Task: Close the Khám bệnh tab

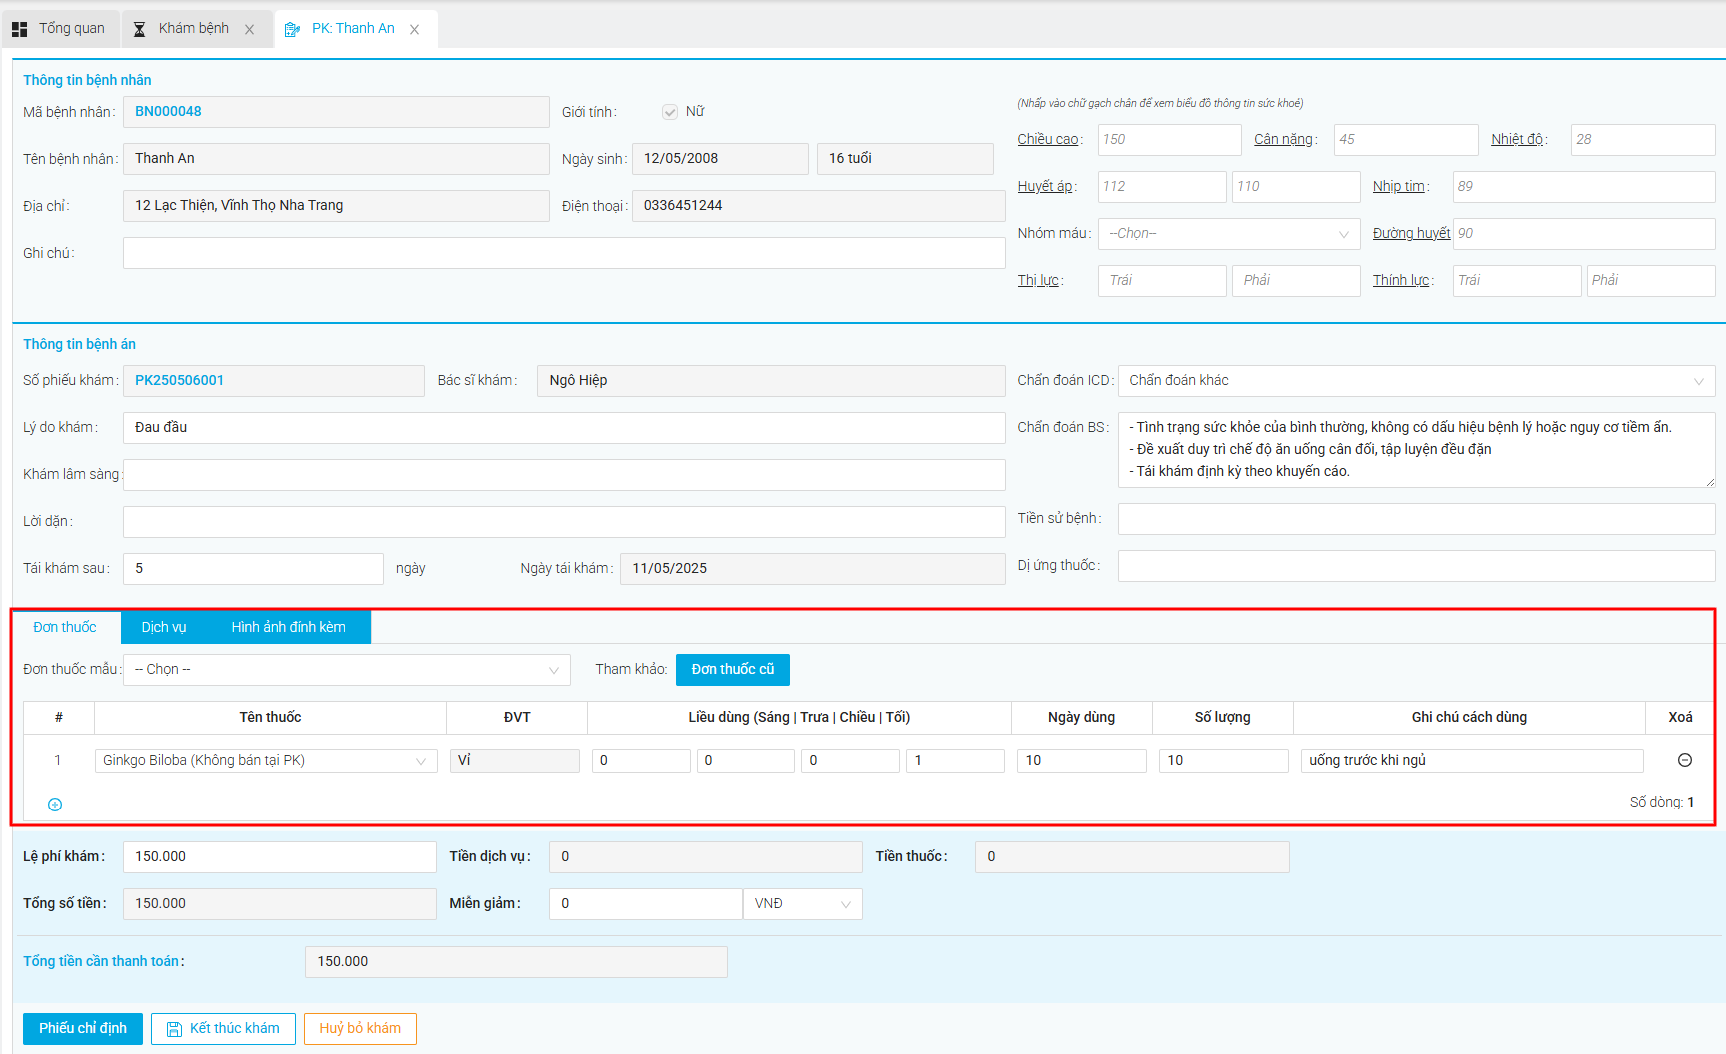Action: click(x=249, y=30)
